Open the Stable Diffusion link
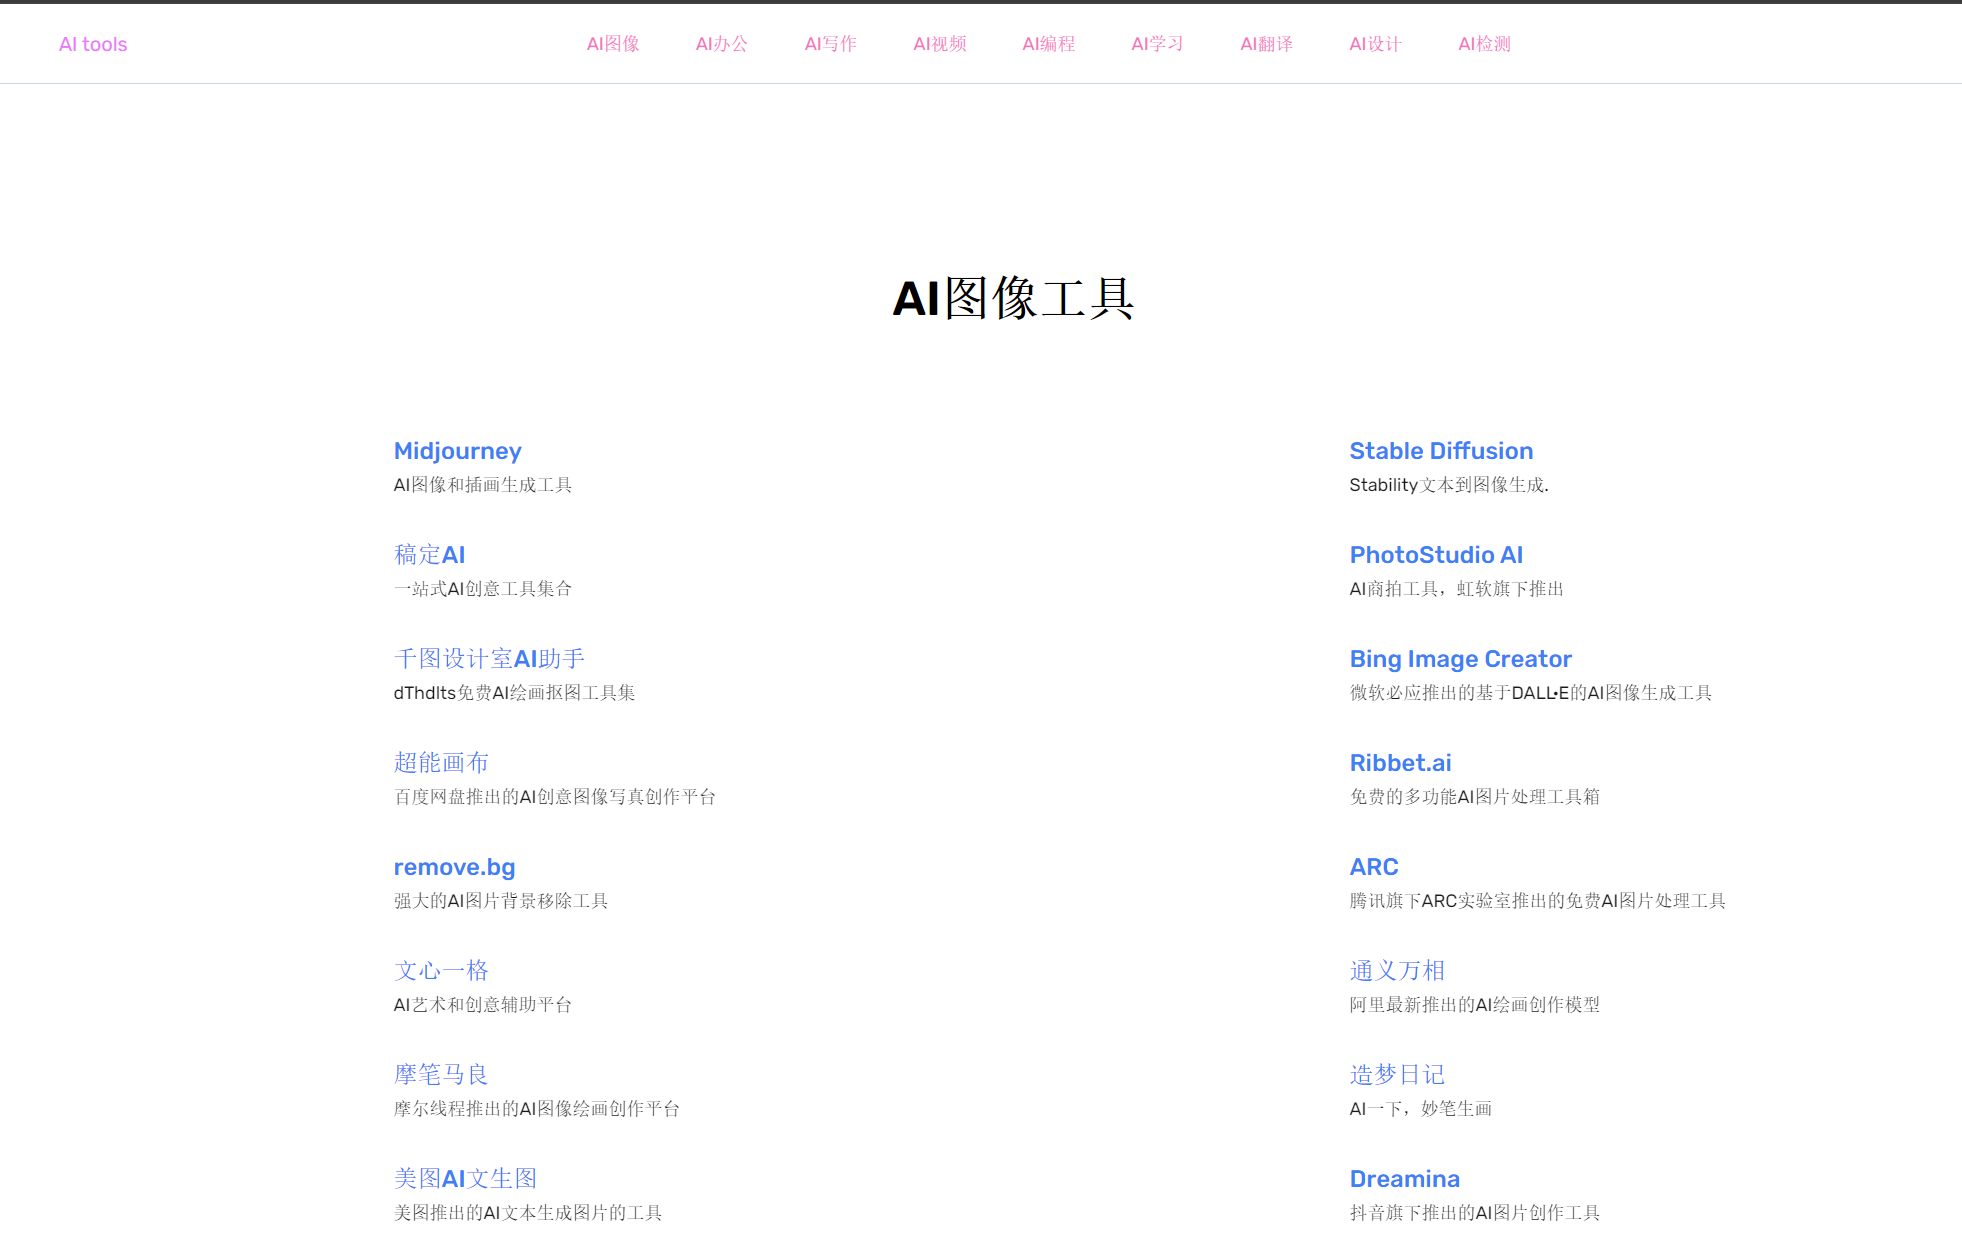The height and width of the screenshot is (1259, 1962). coord(1442,451)
